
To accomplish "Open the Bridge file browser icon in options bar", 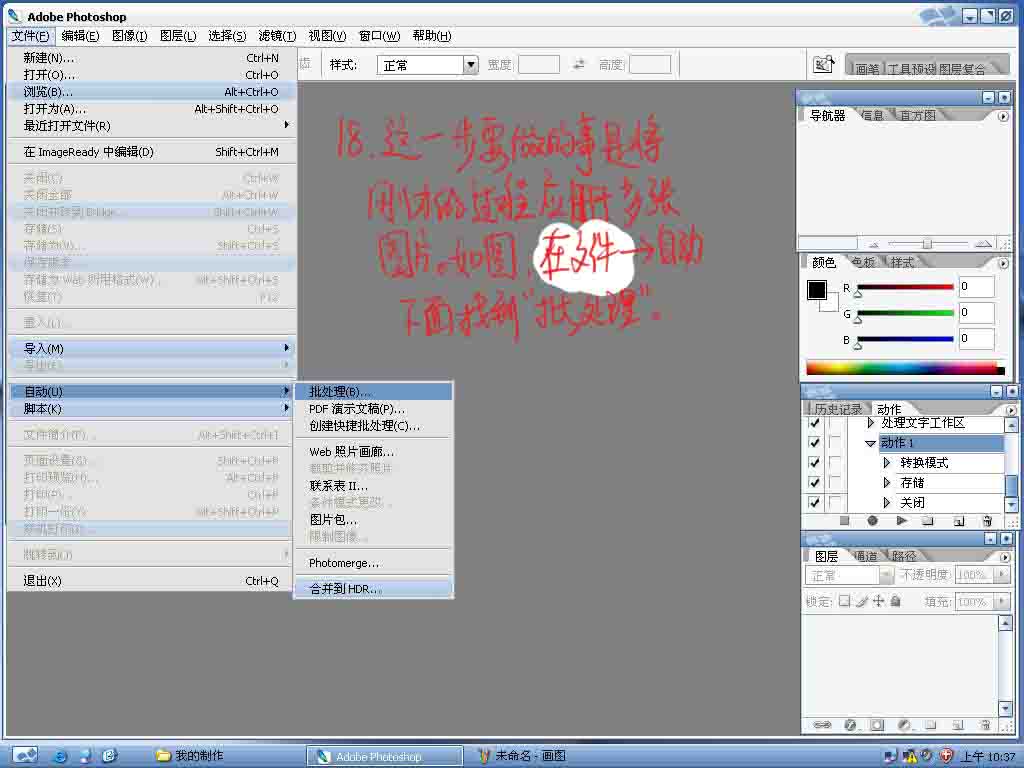I will click(x=822, y=65).
